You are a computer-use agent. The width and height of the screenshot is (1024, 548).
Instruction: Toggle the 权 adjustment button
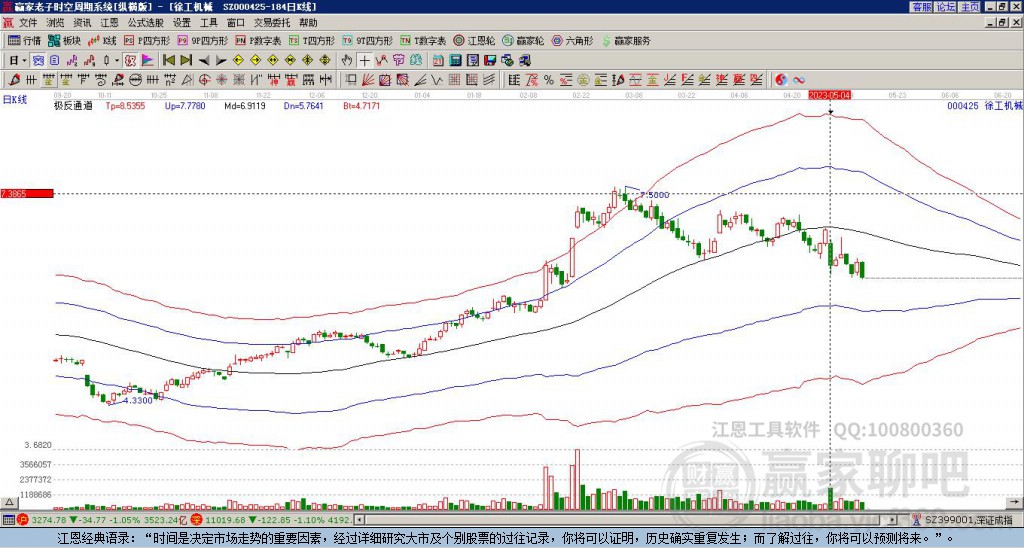tap(130, 61)
